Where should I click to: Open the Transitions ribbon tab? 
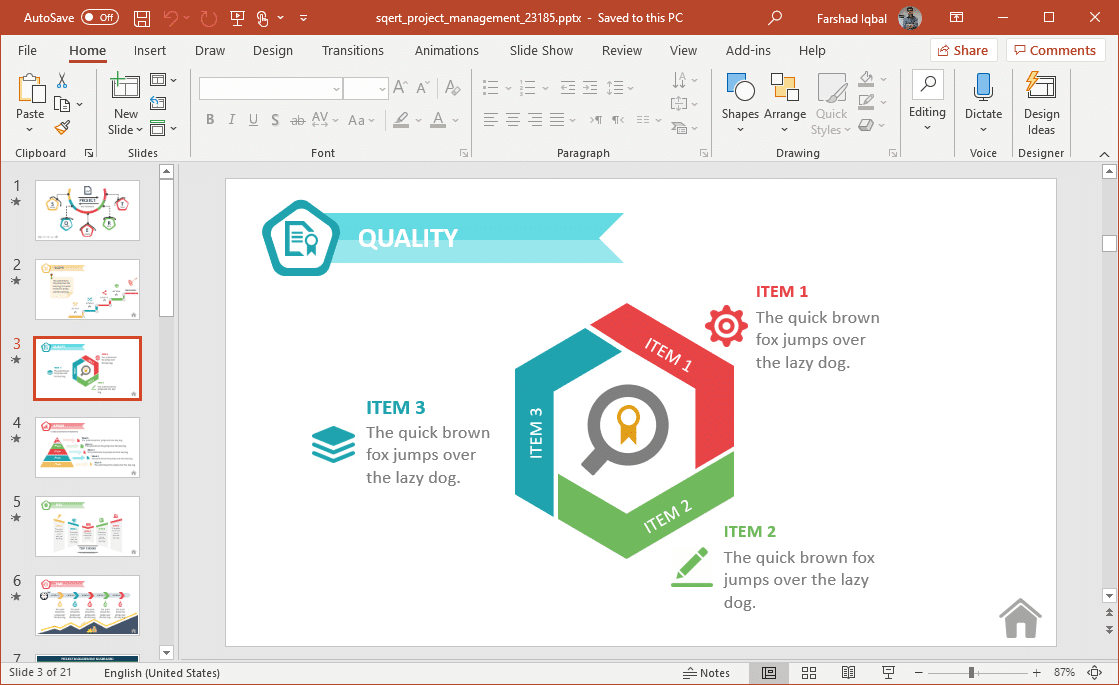click(x=352, y=51)
